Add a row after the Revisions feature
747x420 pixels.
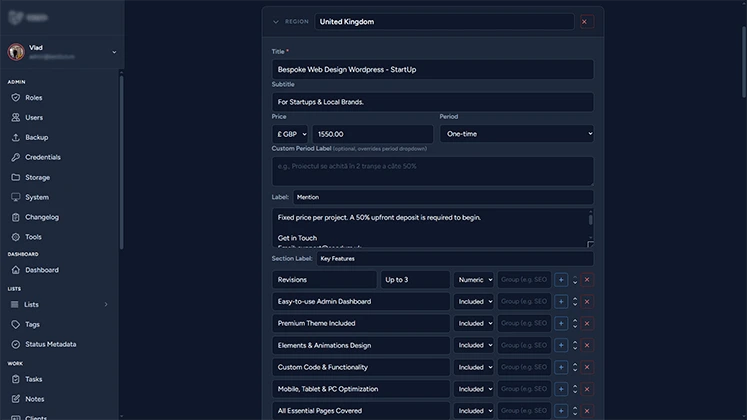click(561, 280)
